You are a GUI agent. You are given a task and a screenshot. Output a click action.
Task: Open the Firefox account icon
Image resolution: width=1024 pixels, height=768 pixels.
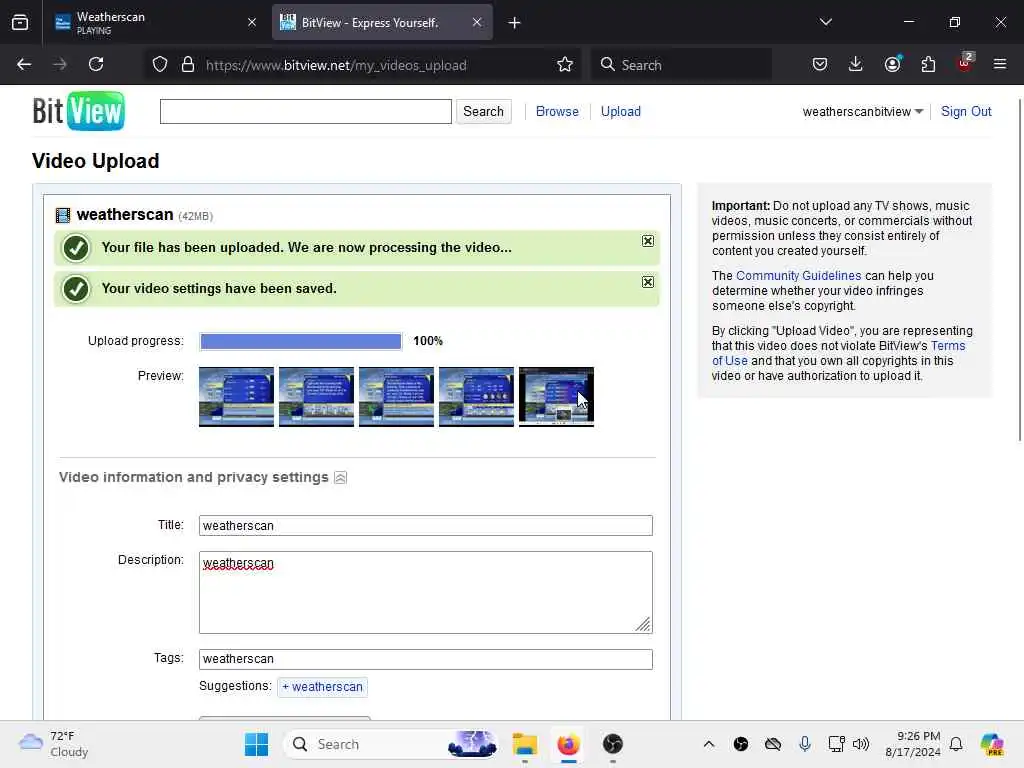(x=892, y=64)
